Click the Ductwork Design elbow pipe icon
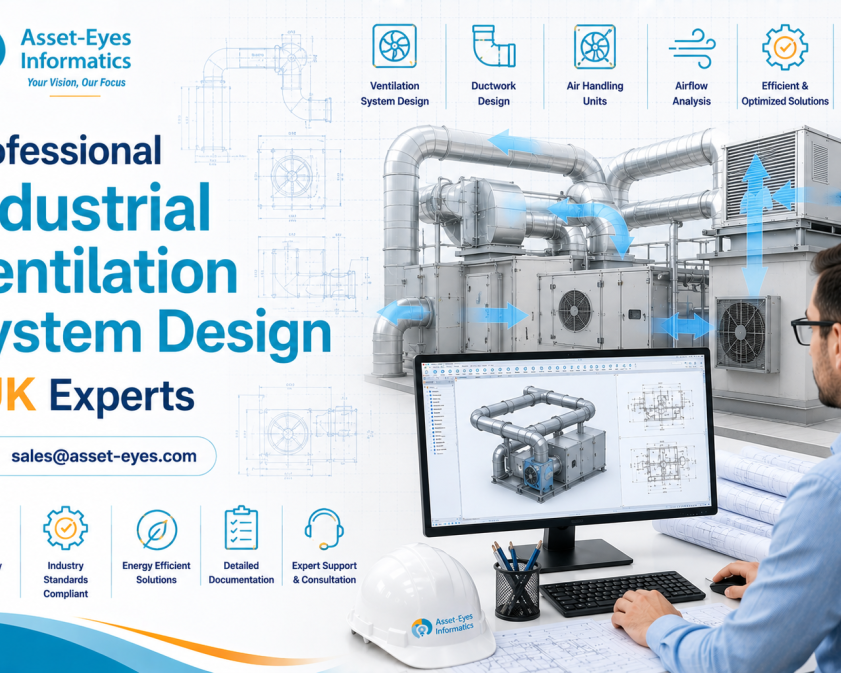Screen dimensions: 841x673 pyautogui.click(x=494, y=46)
